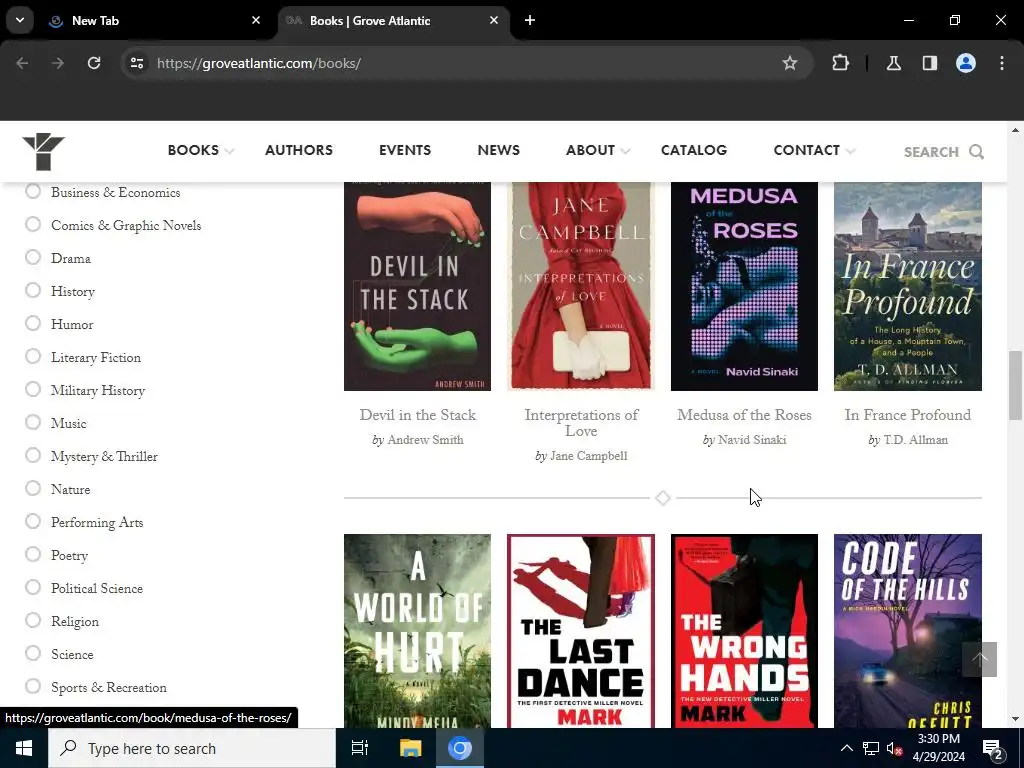Viewport: 1024px width, 768px height.
Task: Toggle the Chrome side panel icon
Action: pyautogui.click(x=929, y=63)
